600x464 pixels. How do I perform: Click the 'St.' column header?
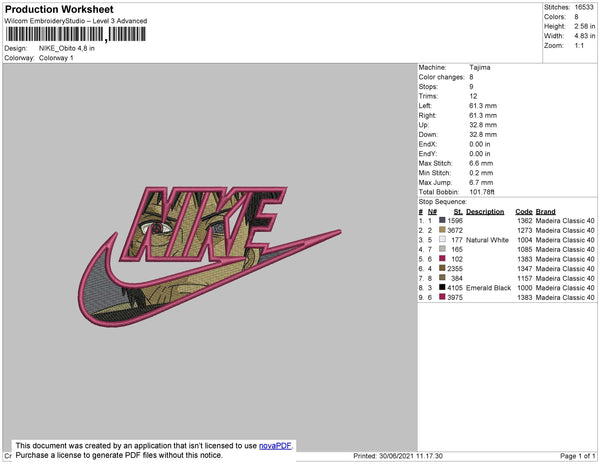pos(458,212)
